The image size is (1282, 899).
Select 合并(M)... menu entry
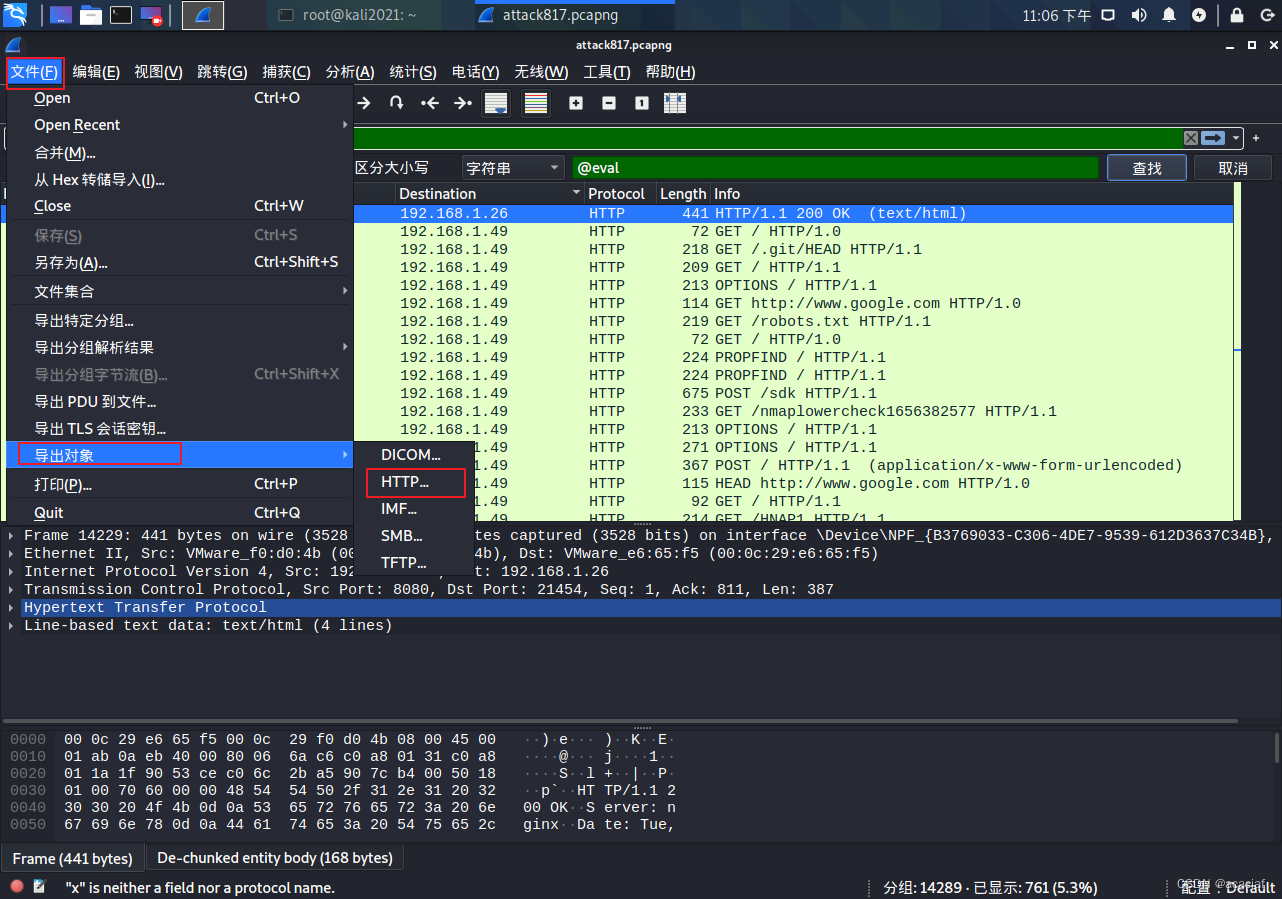[x=180, y=153]
